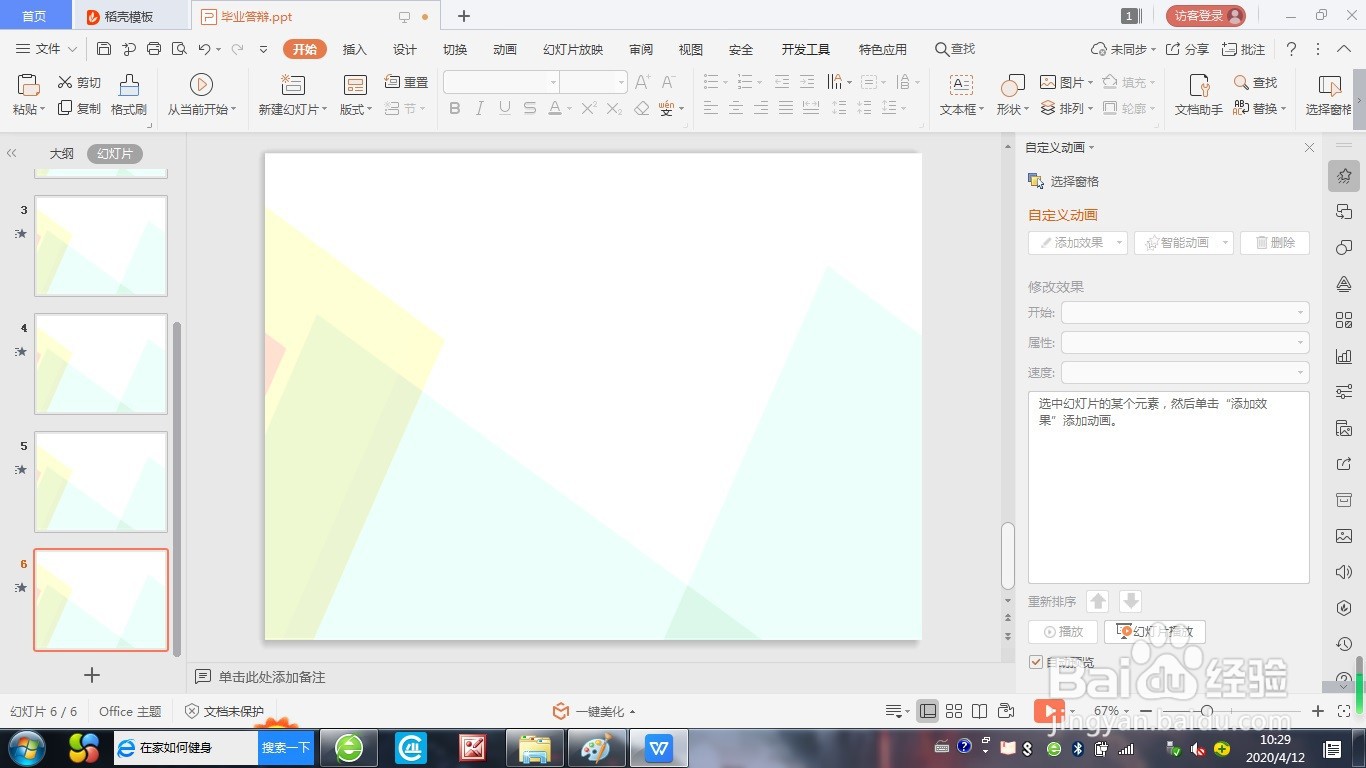Toggle Subscript formatting
The image size is (1366, 768).
615,108
